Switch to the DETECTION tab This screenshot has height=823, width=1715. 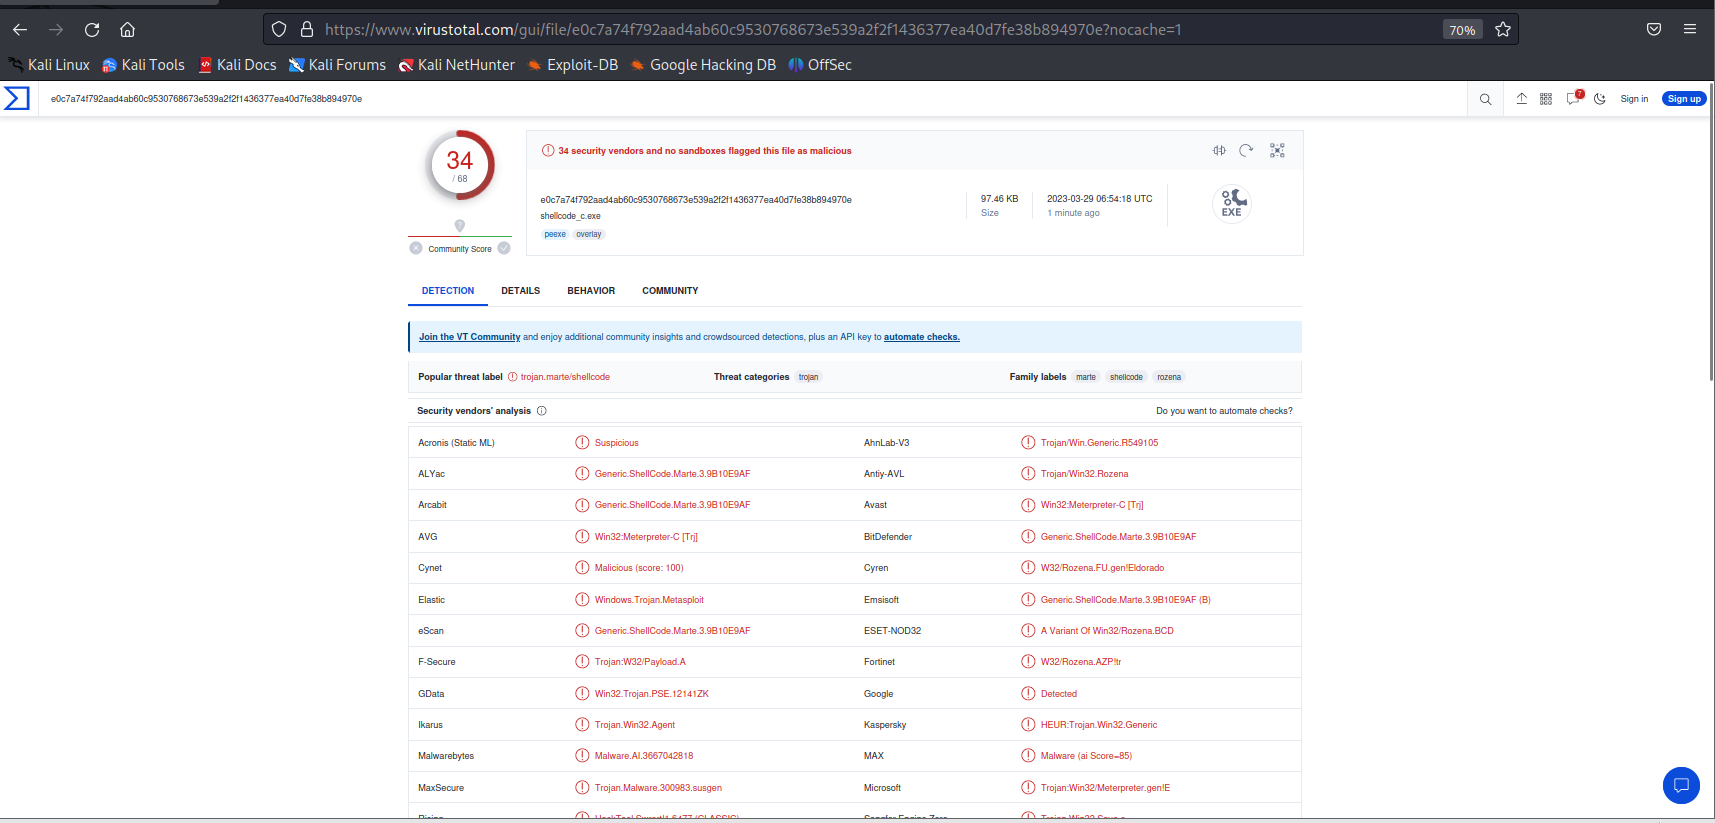pos(448,291)
